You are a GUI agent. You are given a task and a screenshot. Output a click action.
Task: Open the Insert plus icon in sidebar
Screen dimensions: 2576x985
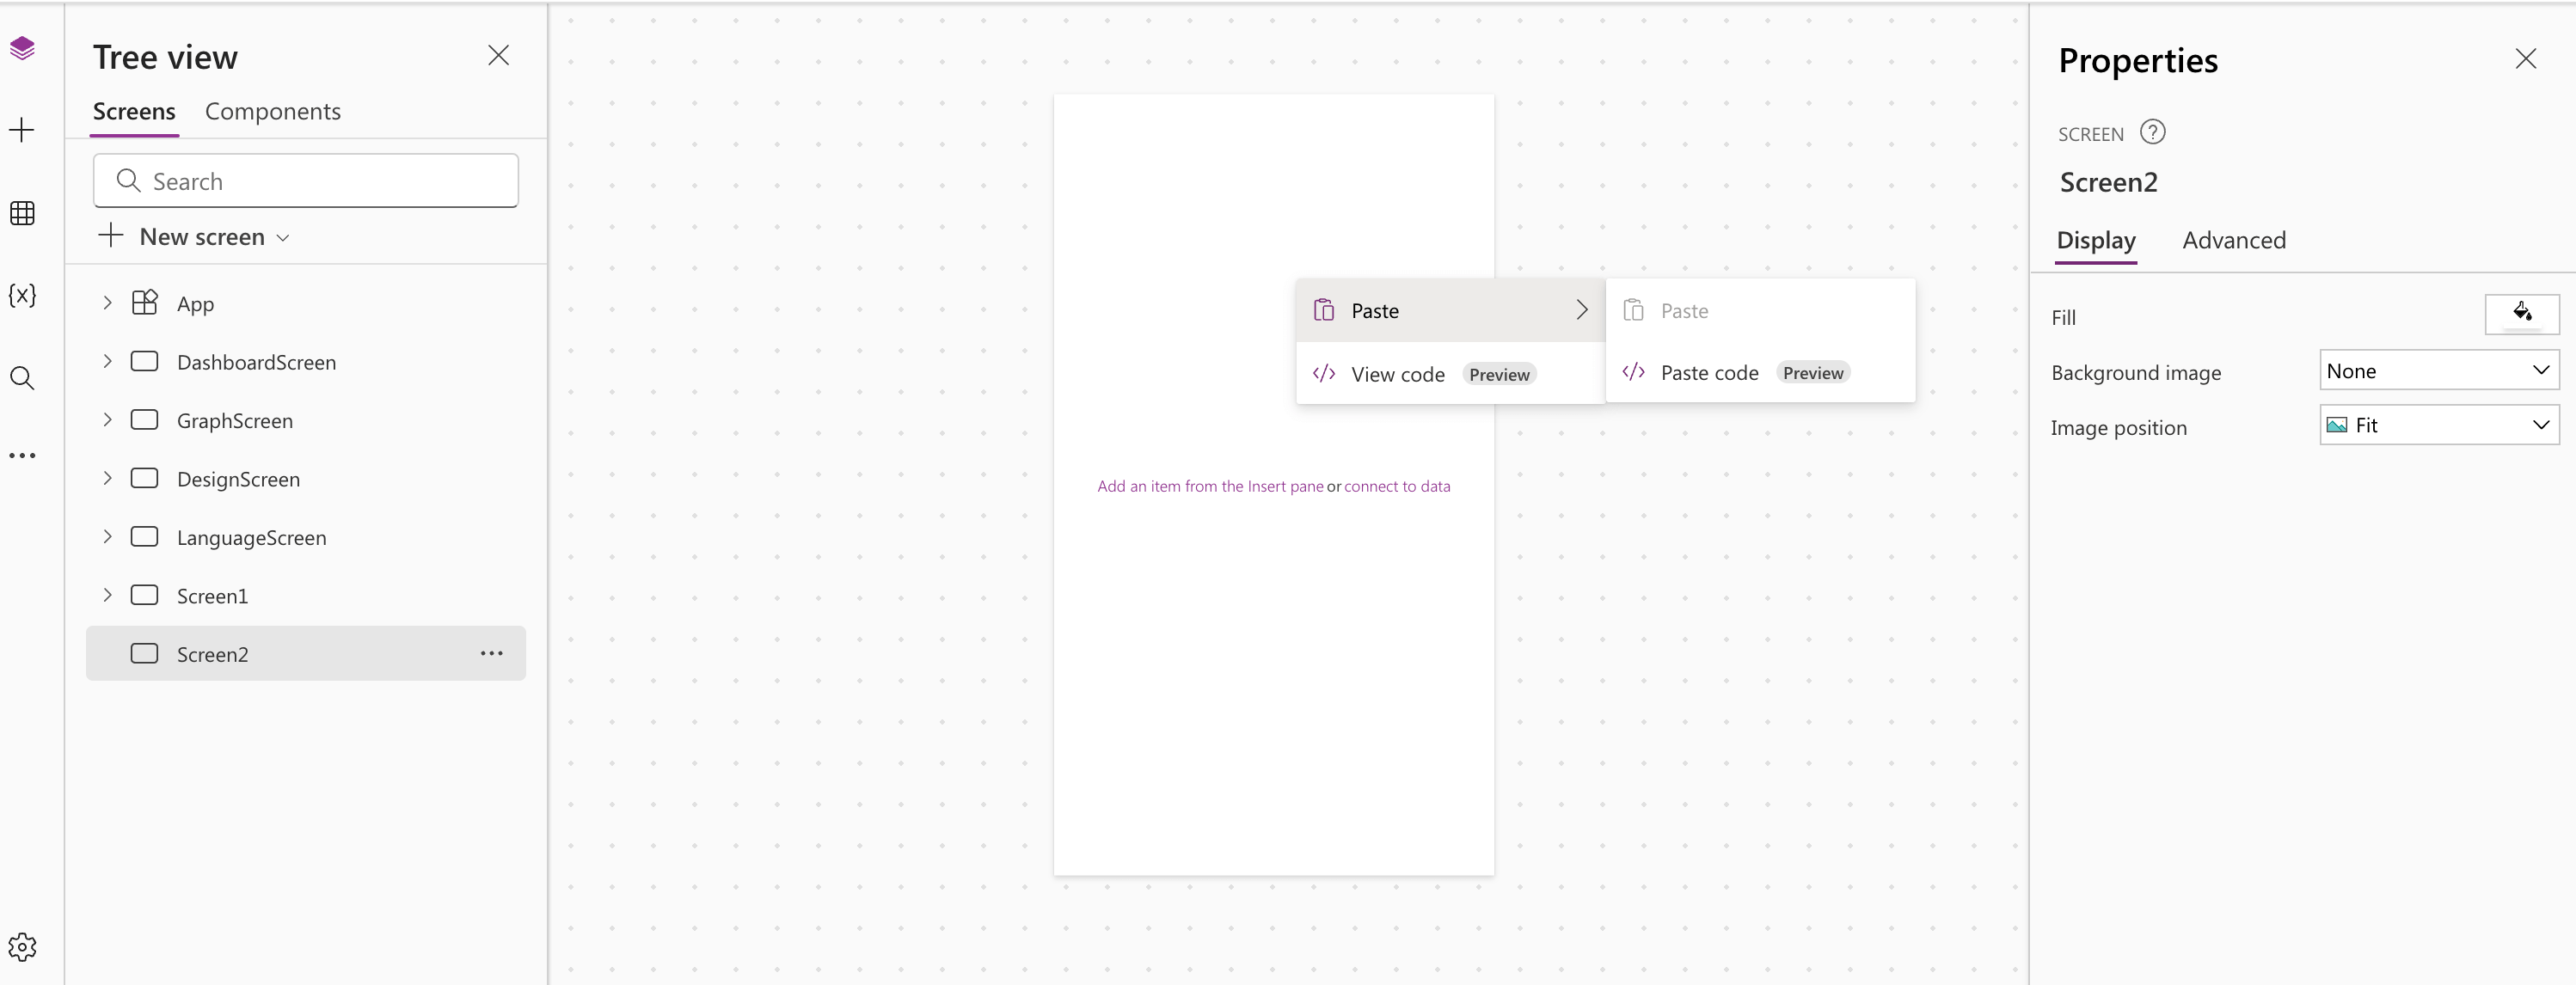coord(22,130)
